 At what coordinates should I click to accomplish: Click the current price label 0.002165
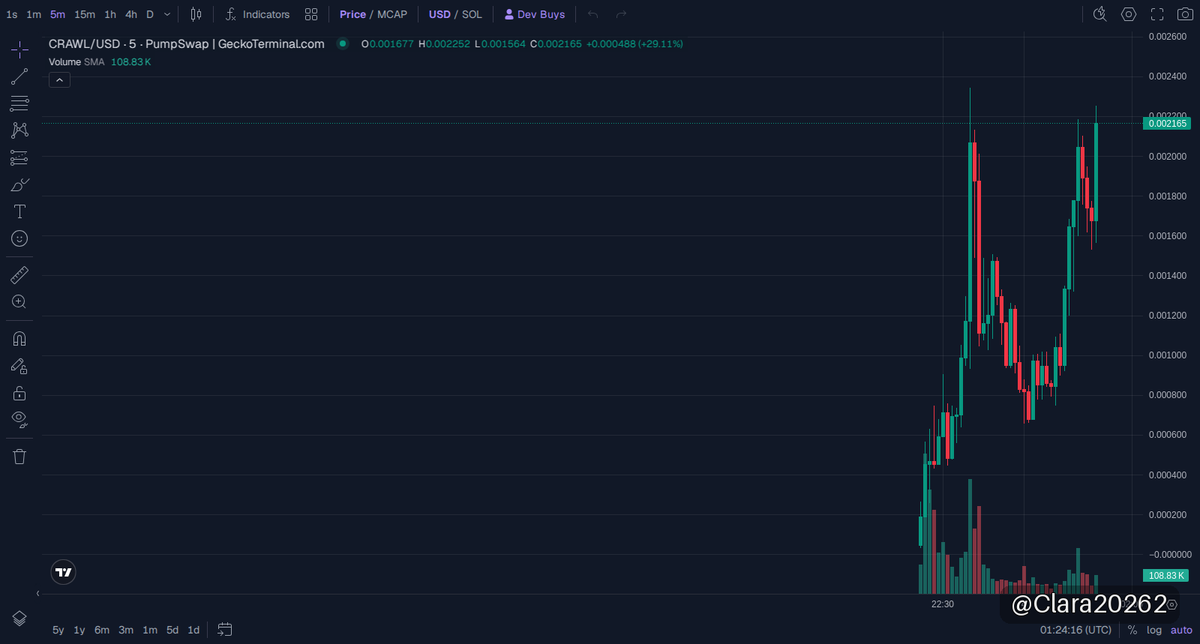(1166, 123)
